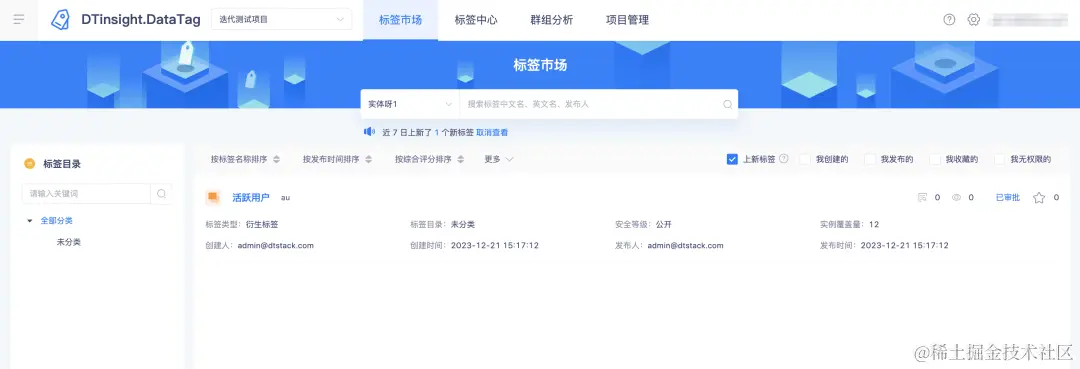The height and width of the screenshot is (369, 1080).
Task: Click the speaker announcement icon
Action: (x=369, y=131)
